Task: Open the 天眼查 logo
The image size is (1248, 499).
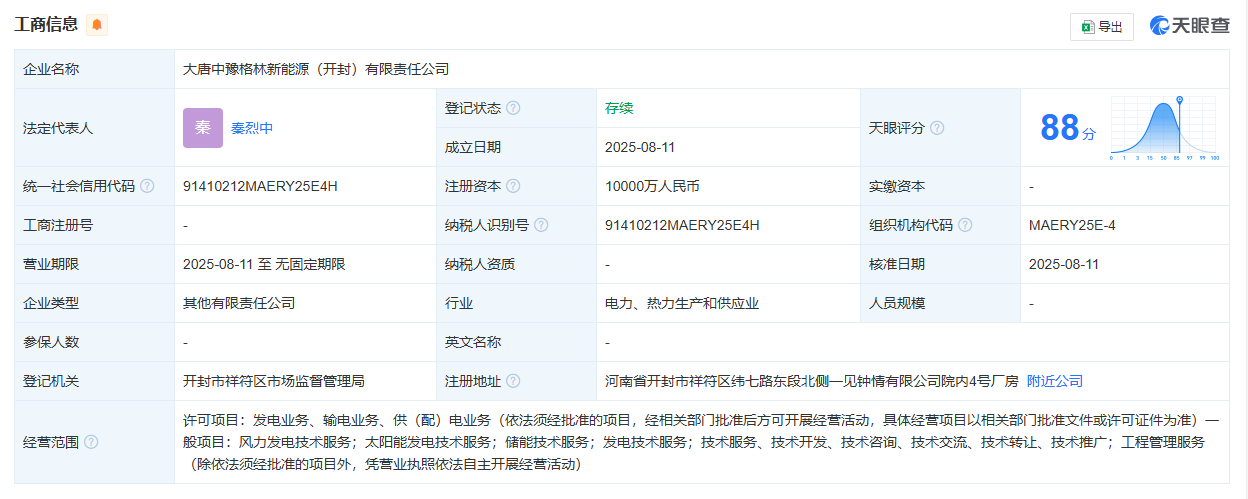Action: 1189,26
